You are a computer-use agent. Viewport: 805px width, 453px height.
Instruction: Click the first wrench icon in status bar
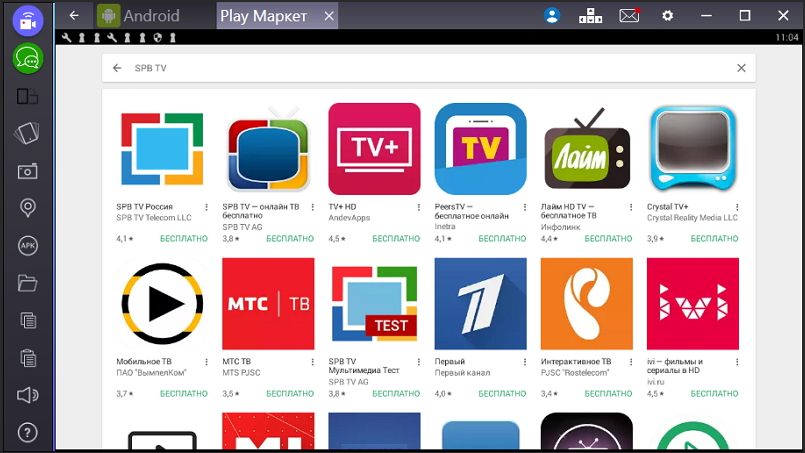coord(66,37)
